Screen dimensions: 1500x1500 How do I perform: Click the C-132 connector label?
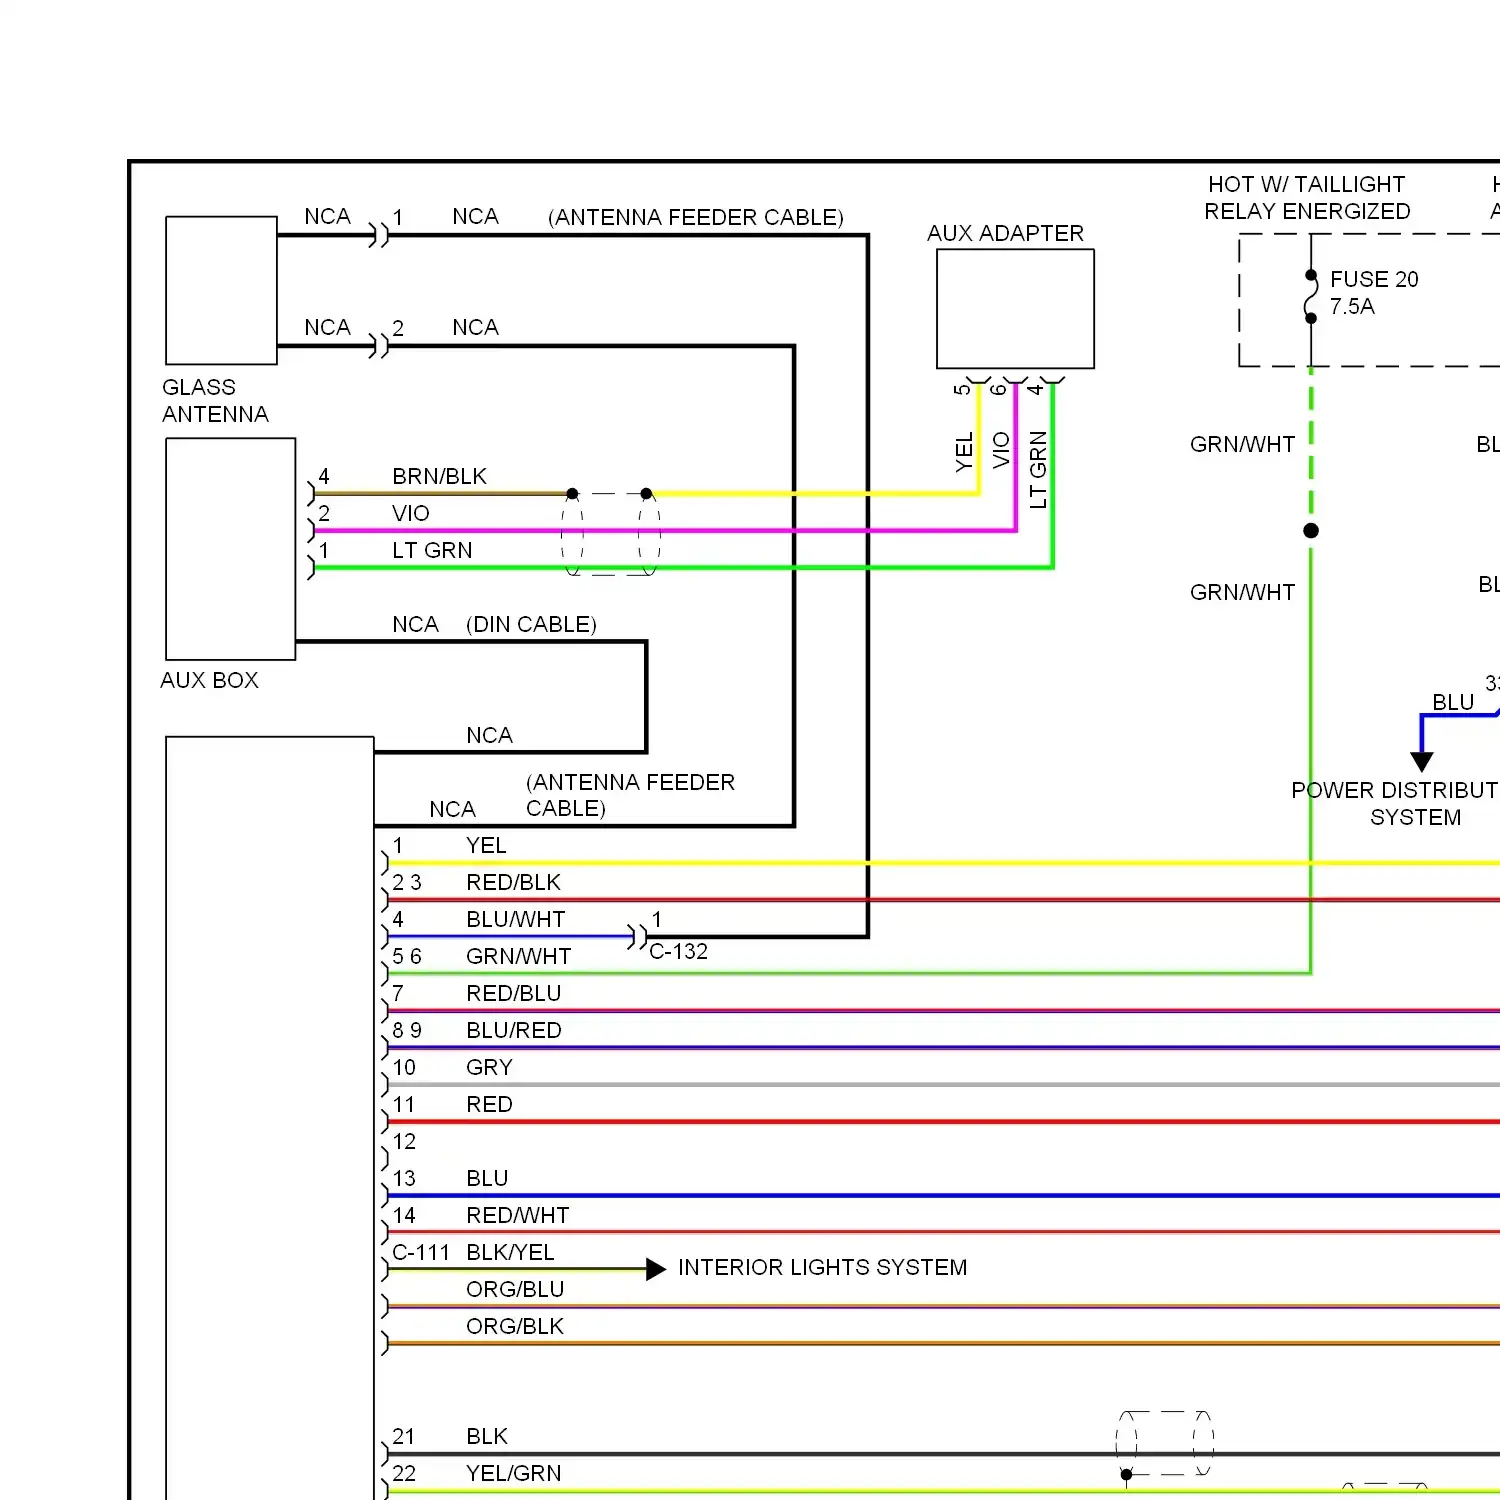coord(678,951)
